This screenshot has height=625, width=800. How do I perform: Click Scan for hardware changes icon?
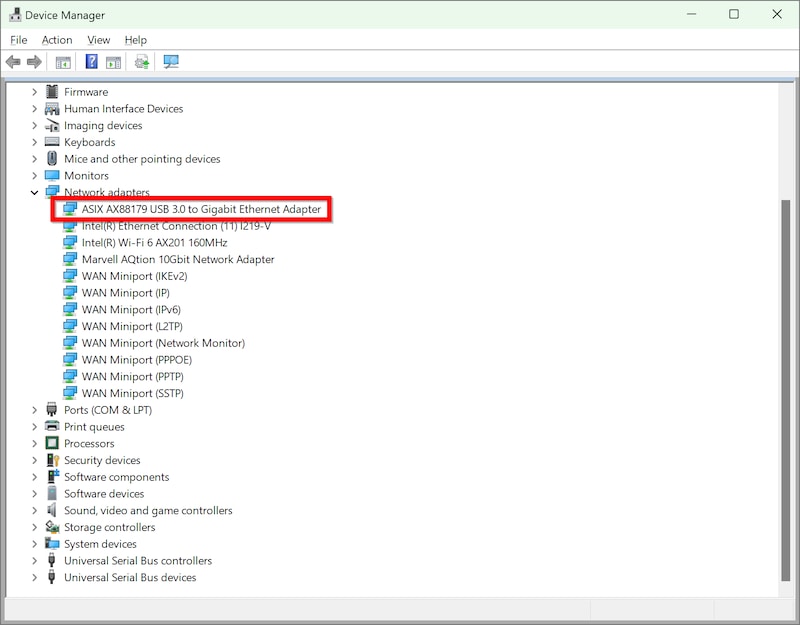(x=171, y=62)
